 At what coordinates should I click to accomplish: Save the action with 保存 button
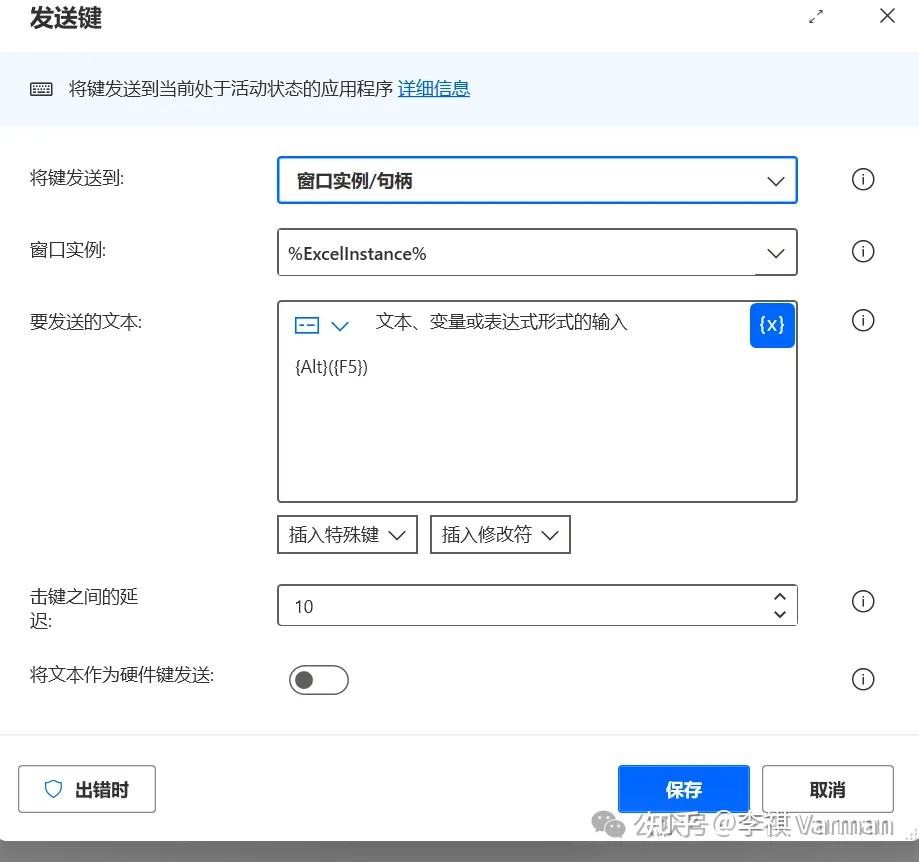tap(683, 789)
